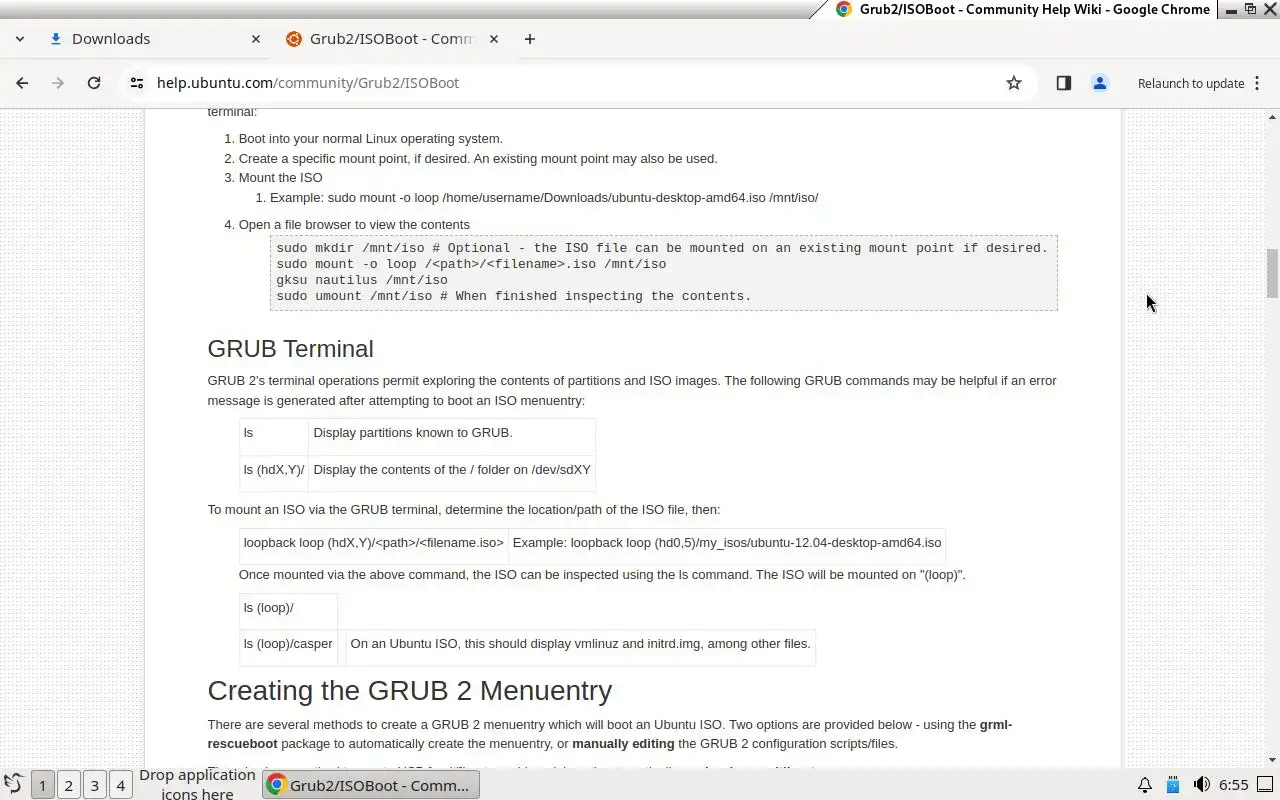Open tab search dropdown arrow
Viewport: 1280px width, 800px height.
click(20, 39)
